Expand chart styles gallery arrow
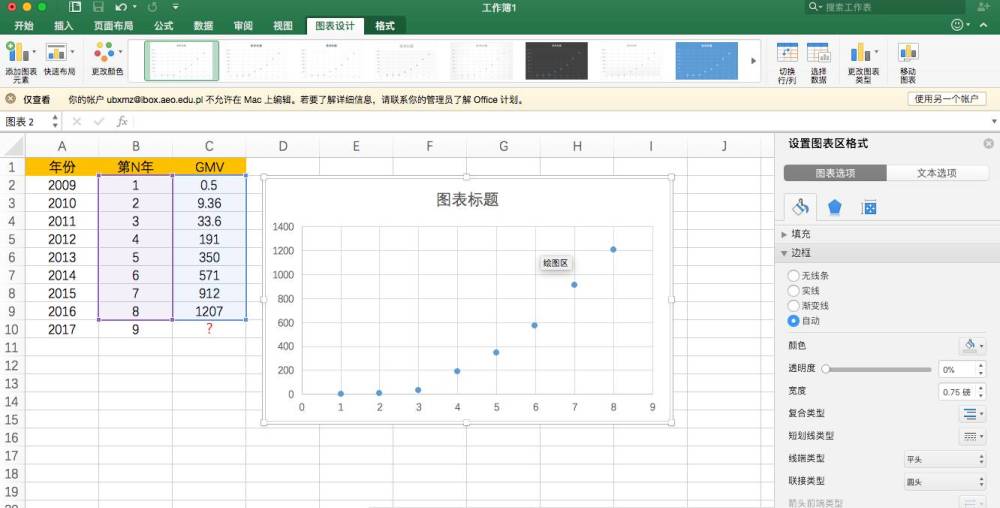This screenshot has height=508, width=1000. (753, 61)
